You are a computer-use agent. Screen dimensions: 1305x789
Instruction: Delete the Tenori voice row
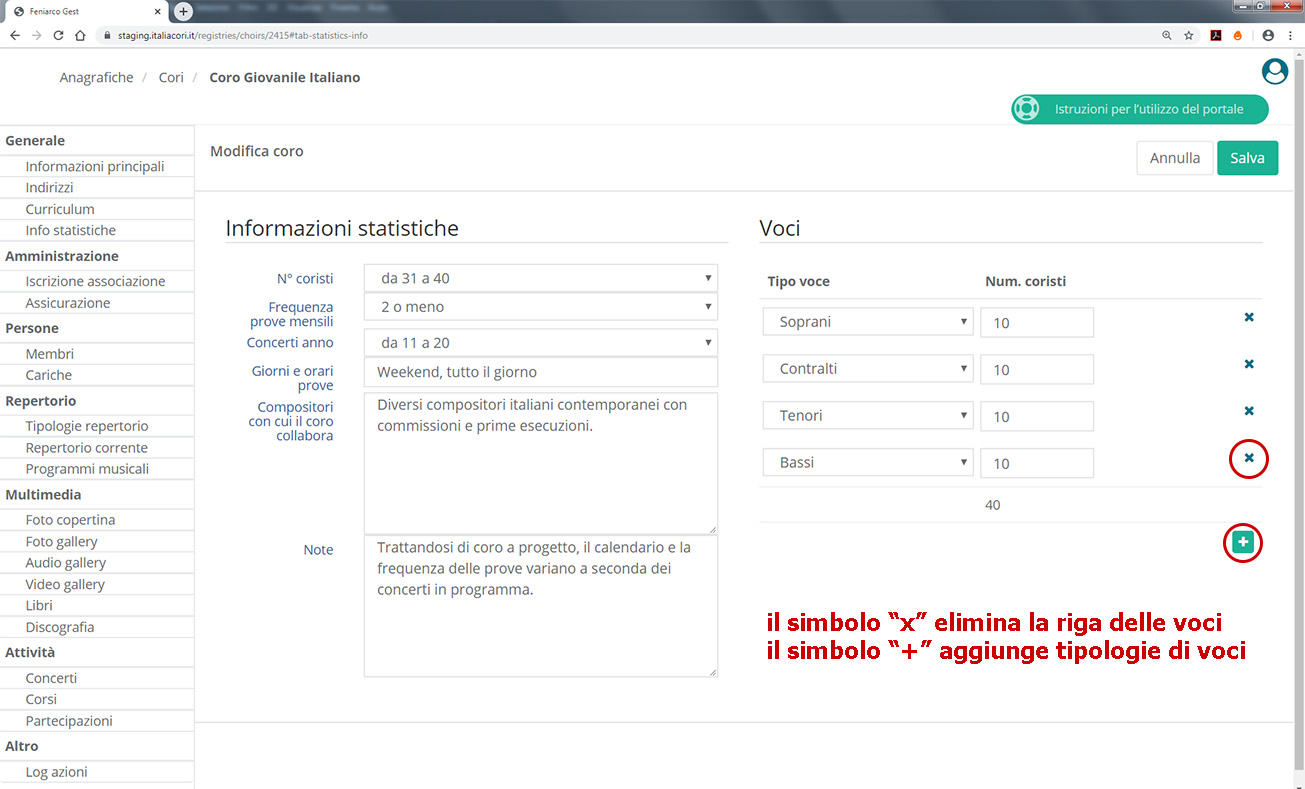[1248, 411]
